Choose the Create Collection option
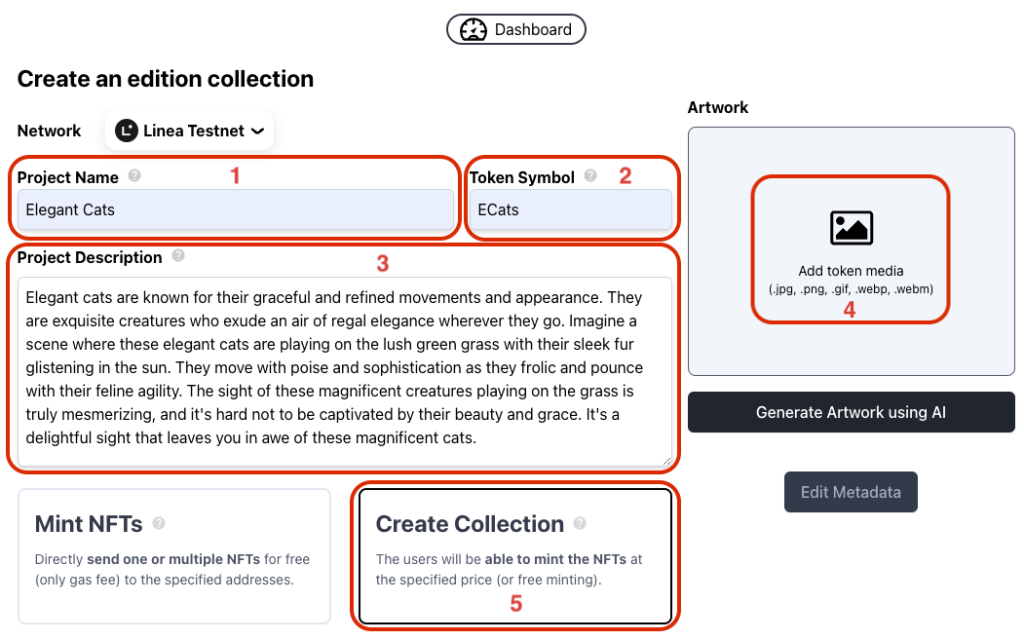The height and width of the screenshot is (641, 1024). point(516,555)
